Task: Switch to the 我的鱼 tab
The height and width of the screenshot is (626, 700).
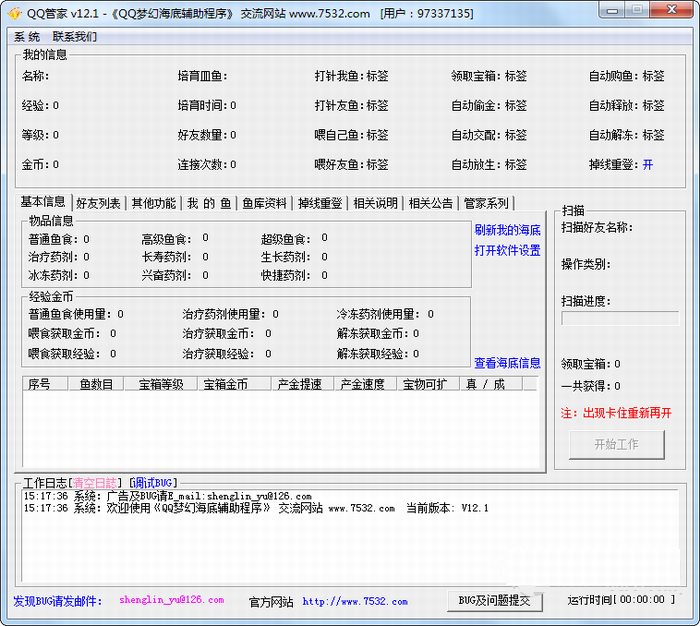Action: tap(209, 204)
